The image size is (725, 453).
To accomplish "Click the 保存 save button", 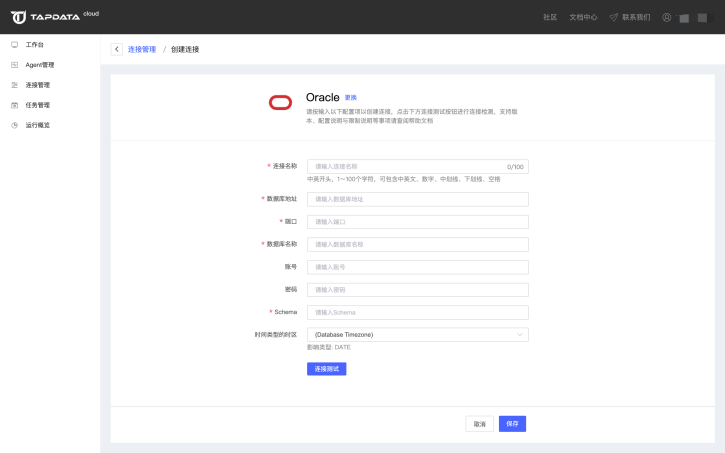I will click(512, 424).
